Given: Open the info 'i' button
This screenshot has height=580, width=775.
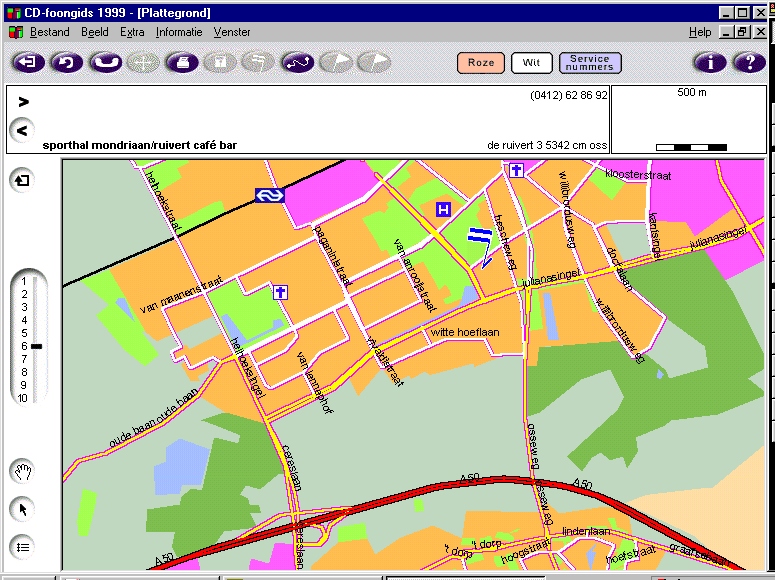Looking at the screenshot, I should point(710,63).
